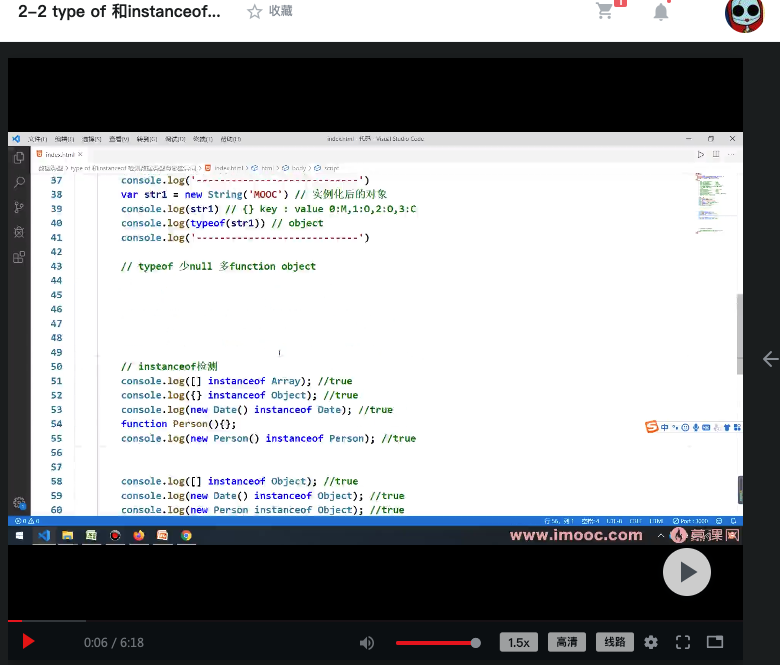Open the 文件 menu in VS Code

(37, 139)
